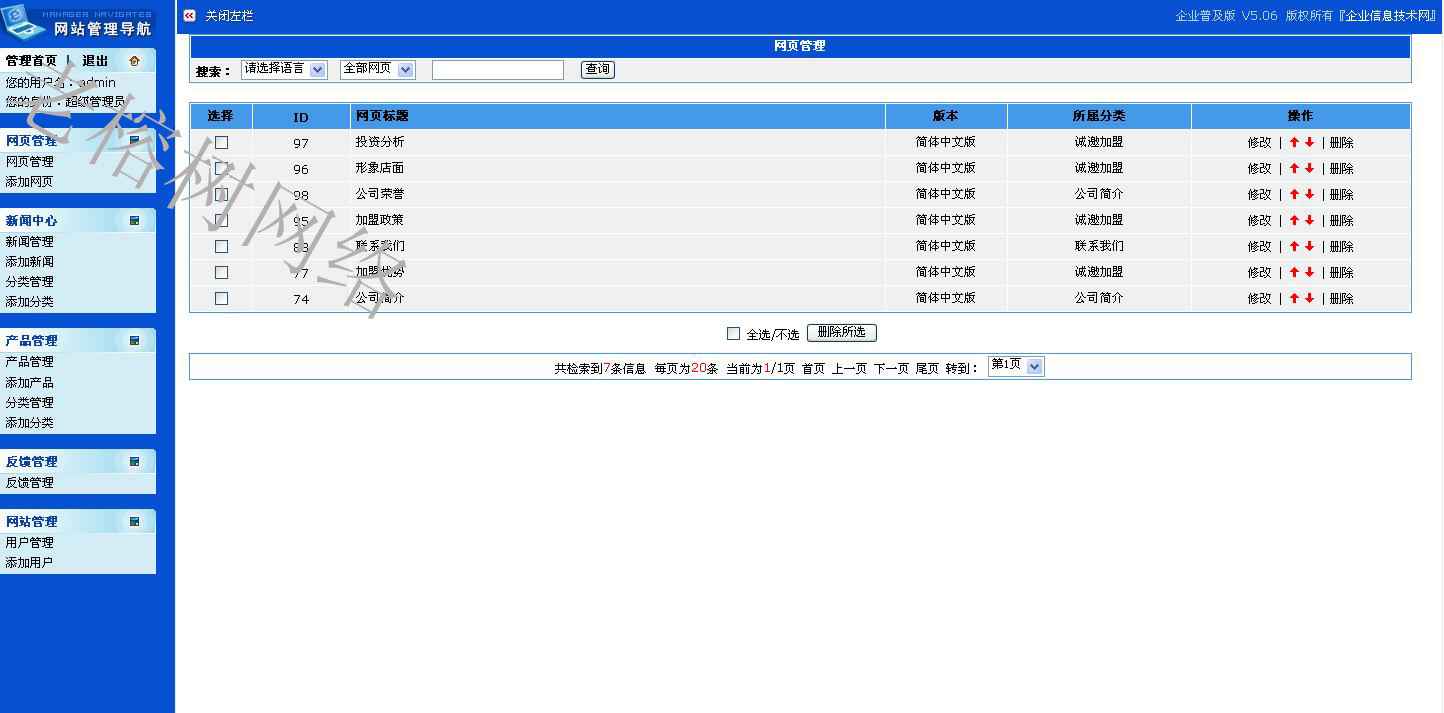This screenshot has width=1444, height=713.
Task: Open 添加新闻 in sidebar
Action: pyautogui.click(x=29, y=261)
